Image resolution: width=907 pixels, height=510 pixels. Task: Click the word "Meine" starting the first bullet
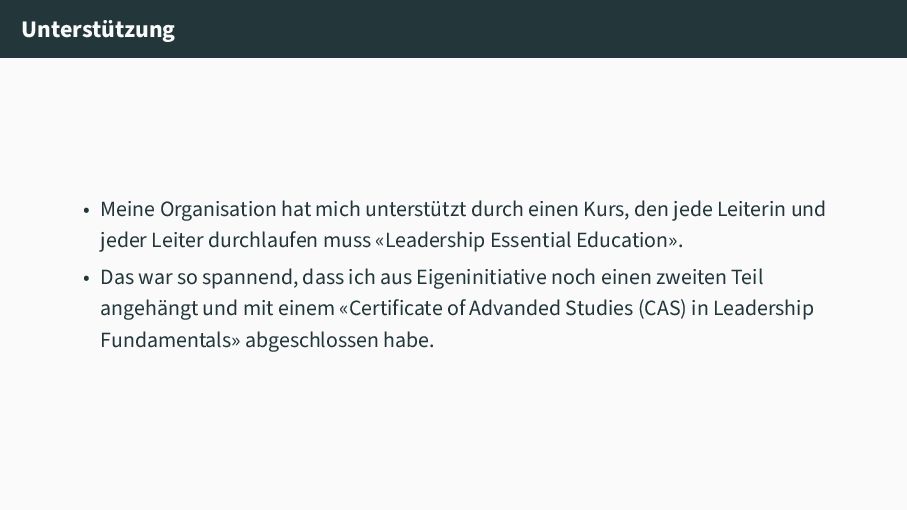tap(127, 209)
